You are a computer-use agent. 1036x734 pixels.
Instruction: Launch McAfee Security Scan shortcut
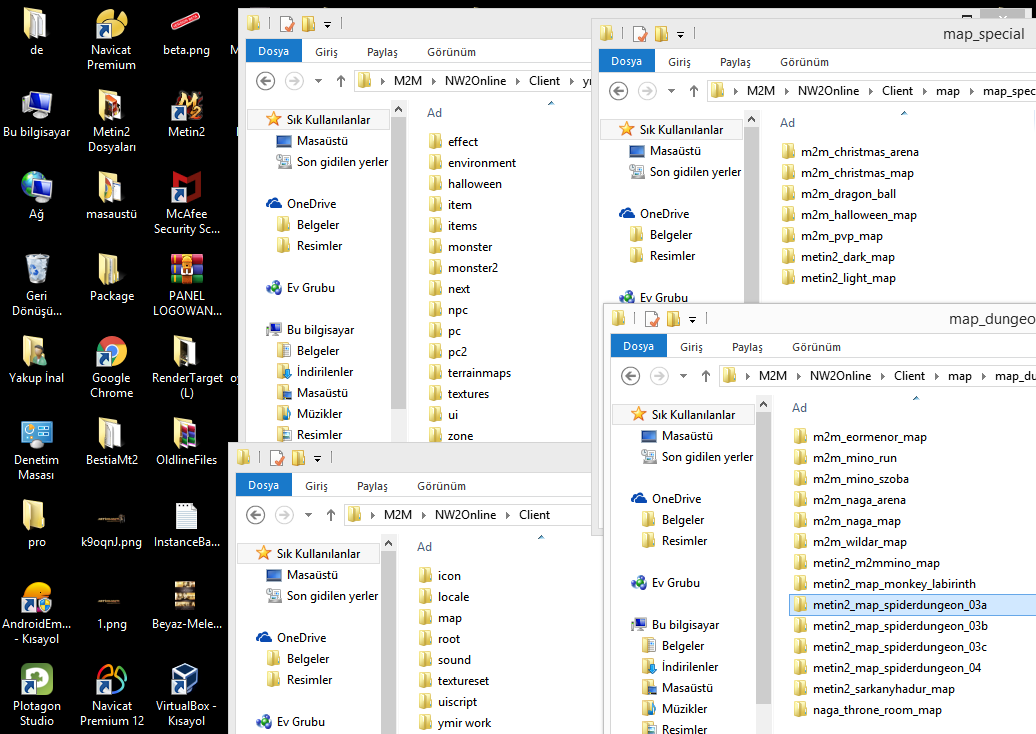coord(186,203)
